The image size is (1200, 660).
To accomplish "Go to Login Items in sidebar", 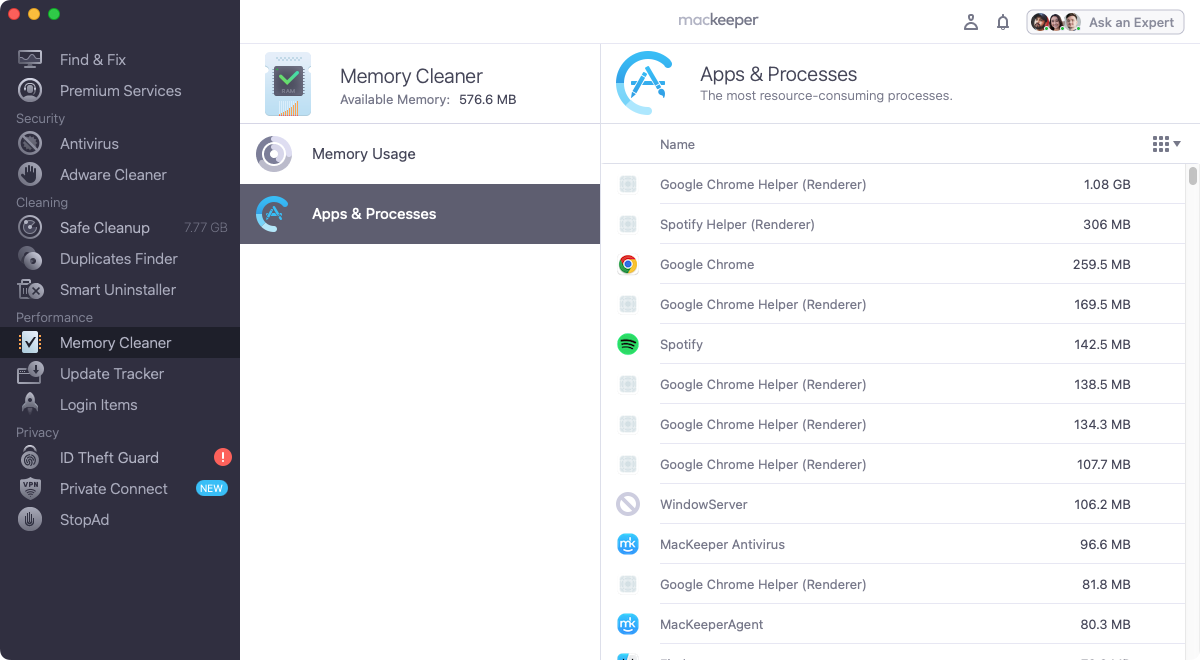I will pyautogui.click(x=120, y=404).
